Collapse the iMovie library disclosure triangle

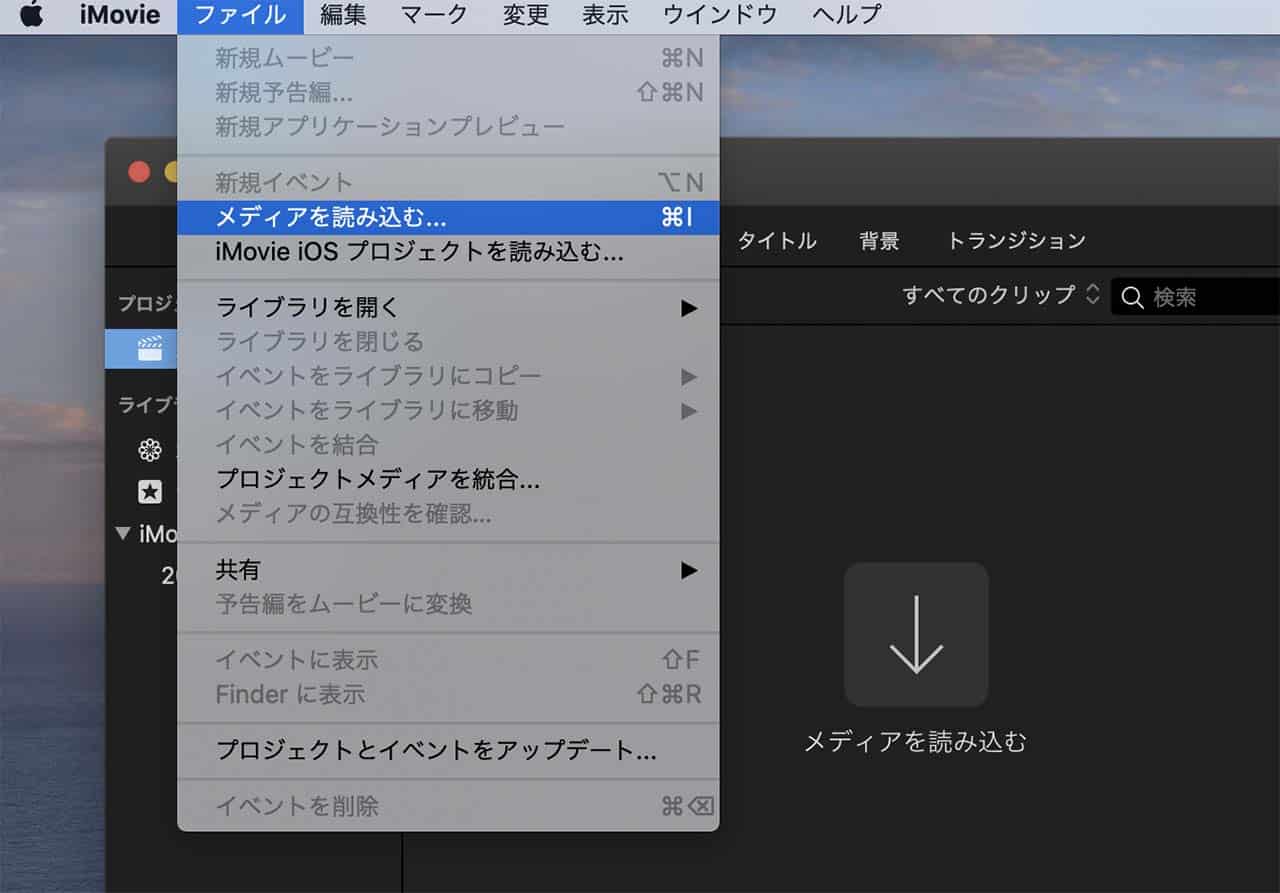[123, 533]
